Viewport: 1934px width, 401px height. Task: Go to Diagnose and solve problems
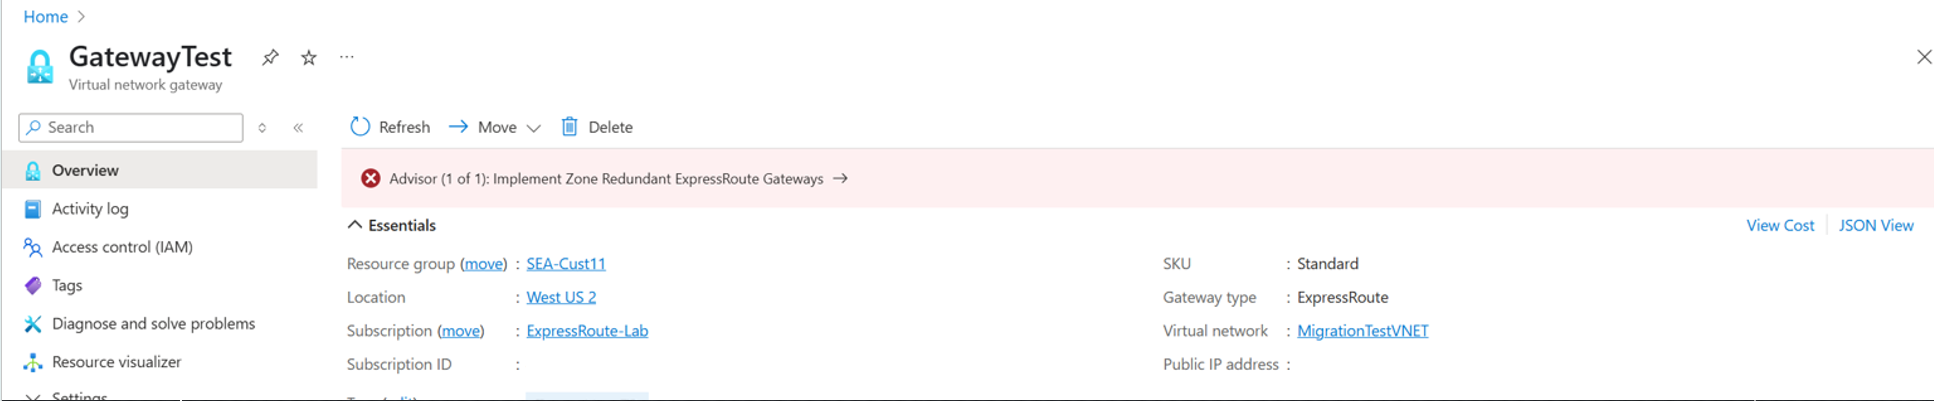153,324
